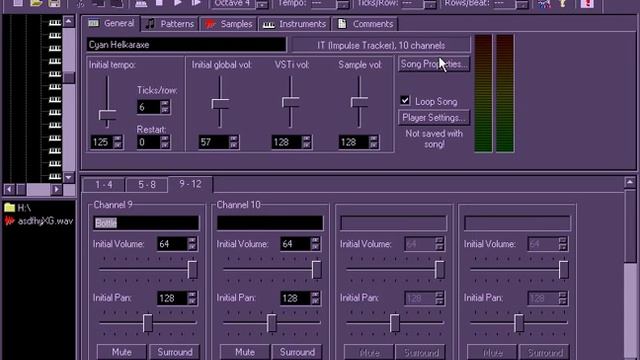640x360 pixels.
Task: Open the Octave 4 dropdown
Action: (262, 4)
